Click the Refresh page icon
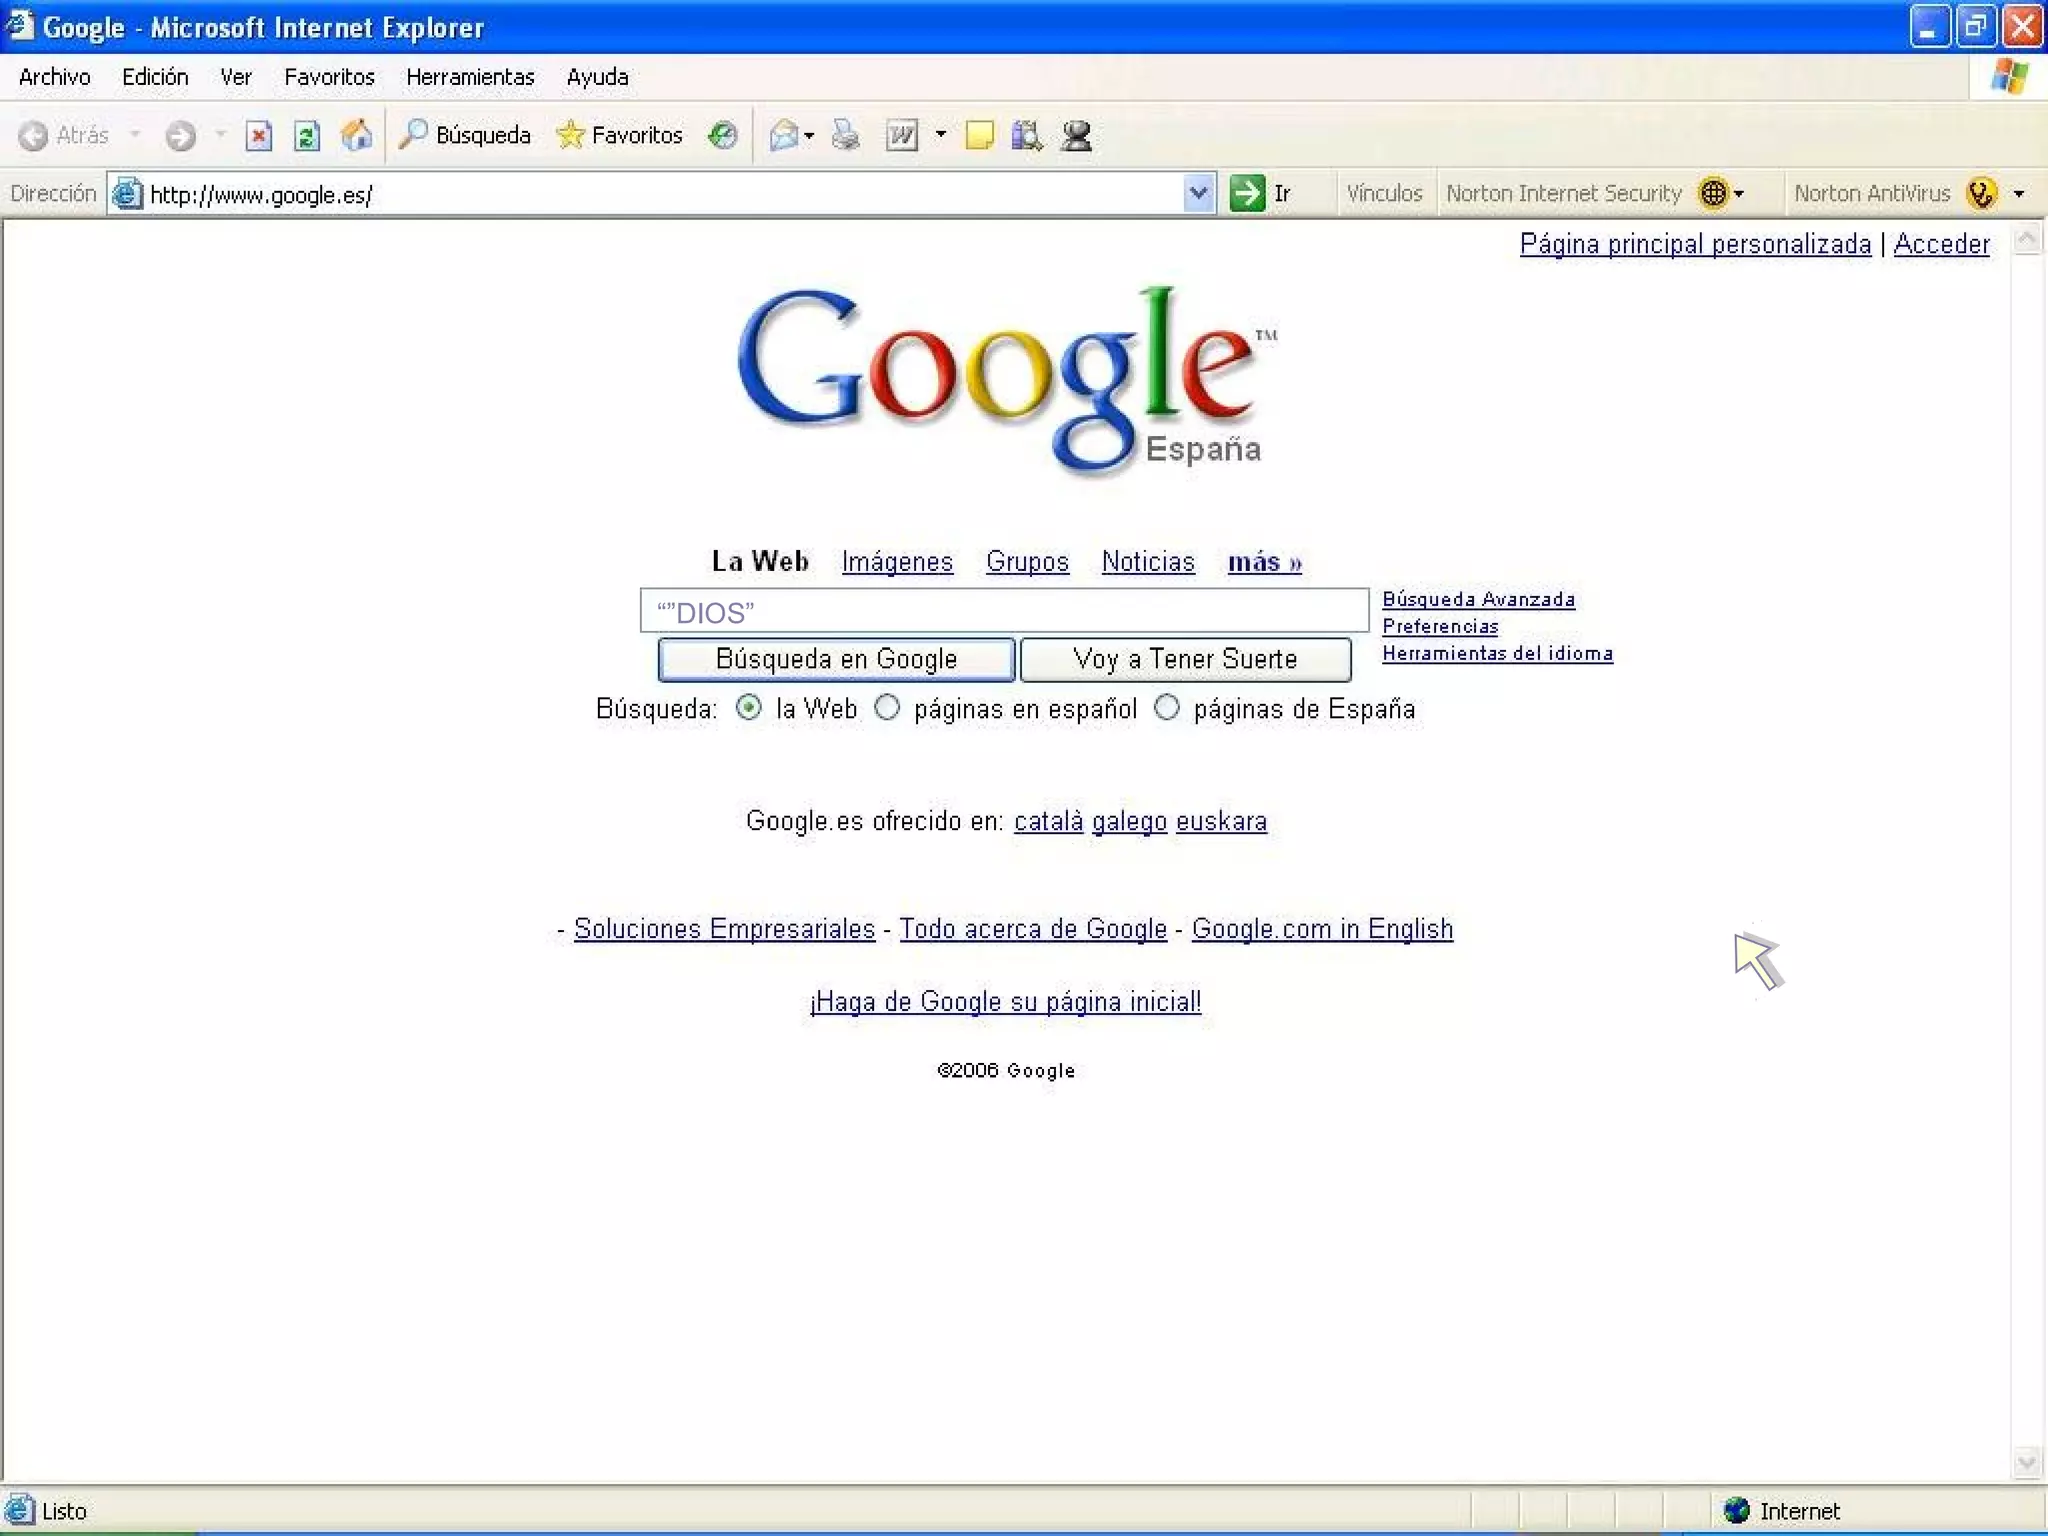Screen dimensions: 2048x1536 (307, 135)
